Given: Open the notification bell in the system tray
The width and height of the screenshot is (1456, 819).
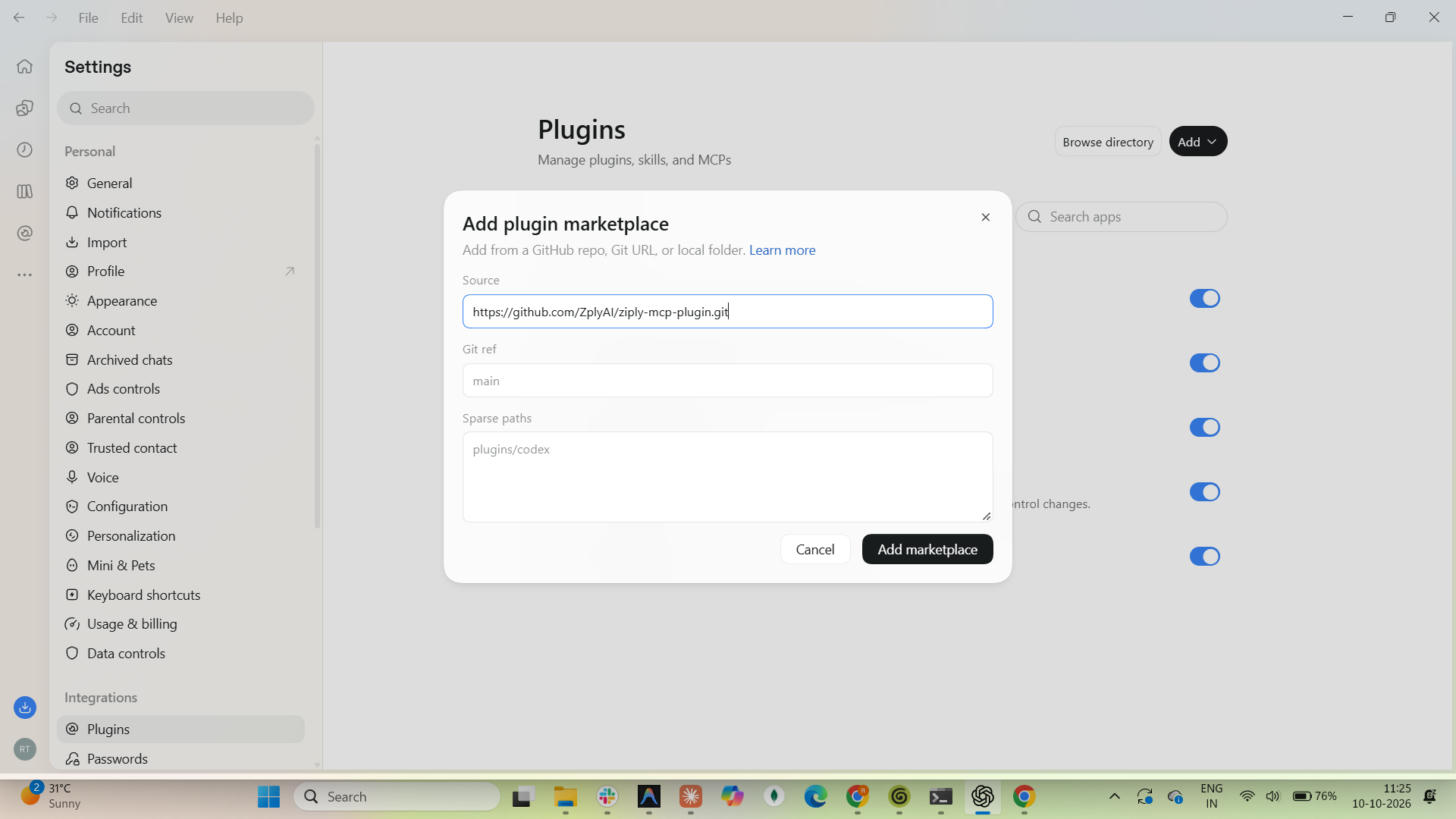Looking at the screenshot, I should 1430,796.
